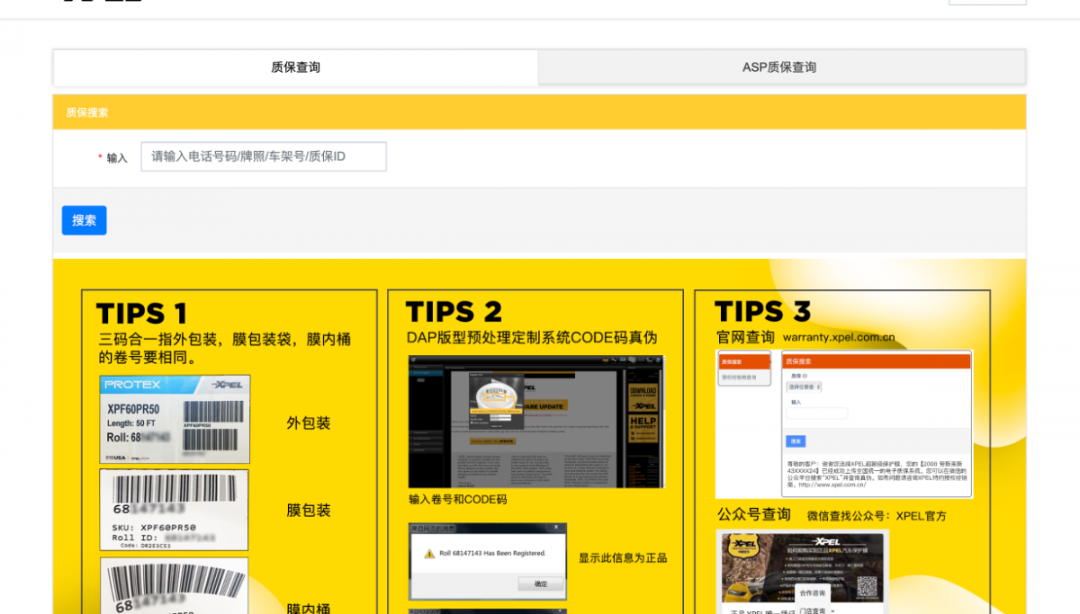Focus the phone/plate/VIN/warranty ID input field

coord(263,156)
